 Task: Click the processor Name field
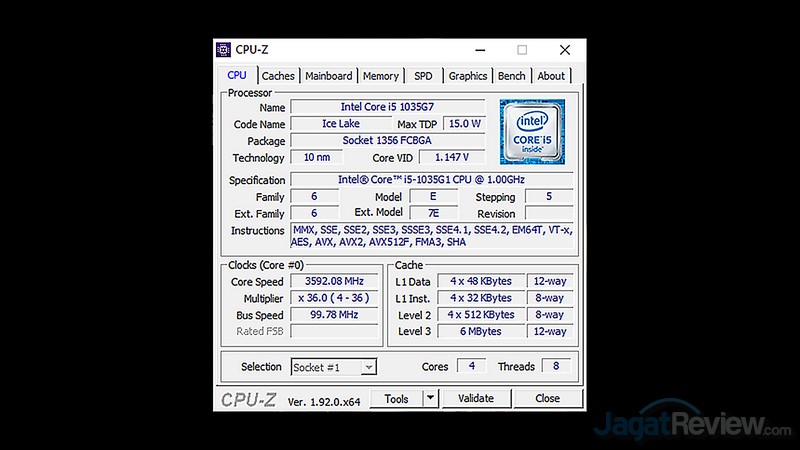387,107
